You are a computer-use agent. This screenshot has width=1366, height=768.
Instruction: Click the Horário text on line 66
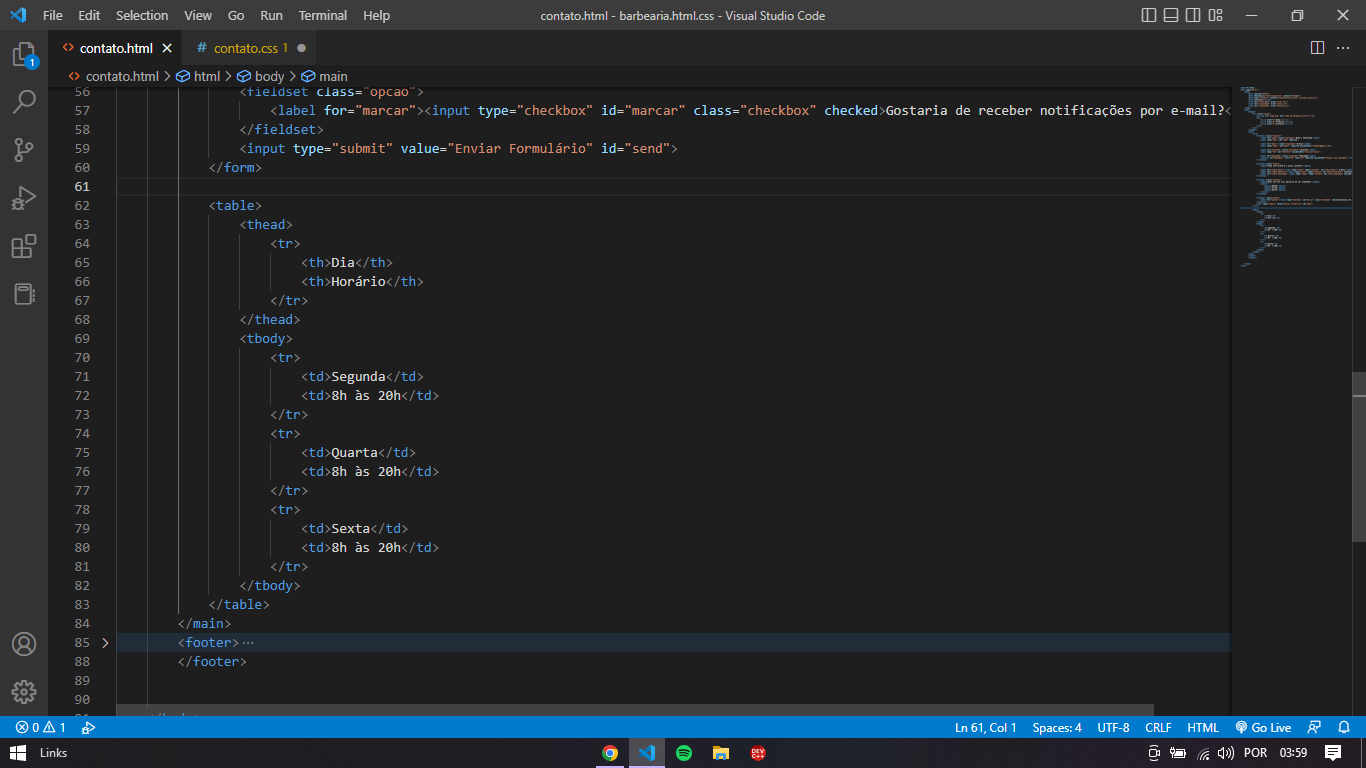pyautogui.click(x=359, y=281)
